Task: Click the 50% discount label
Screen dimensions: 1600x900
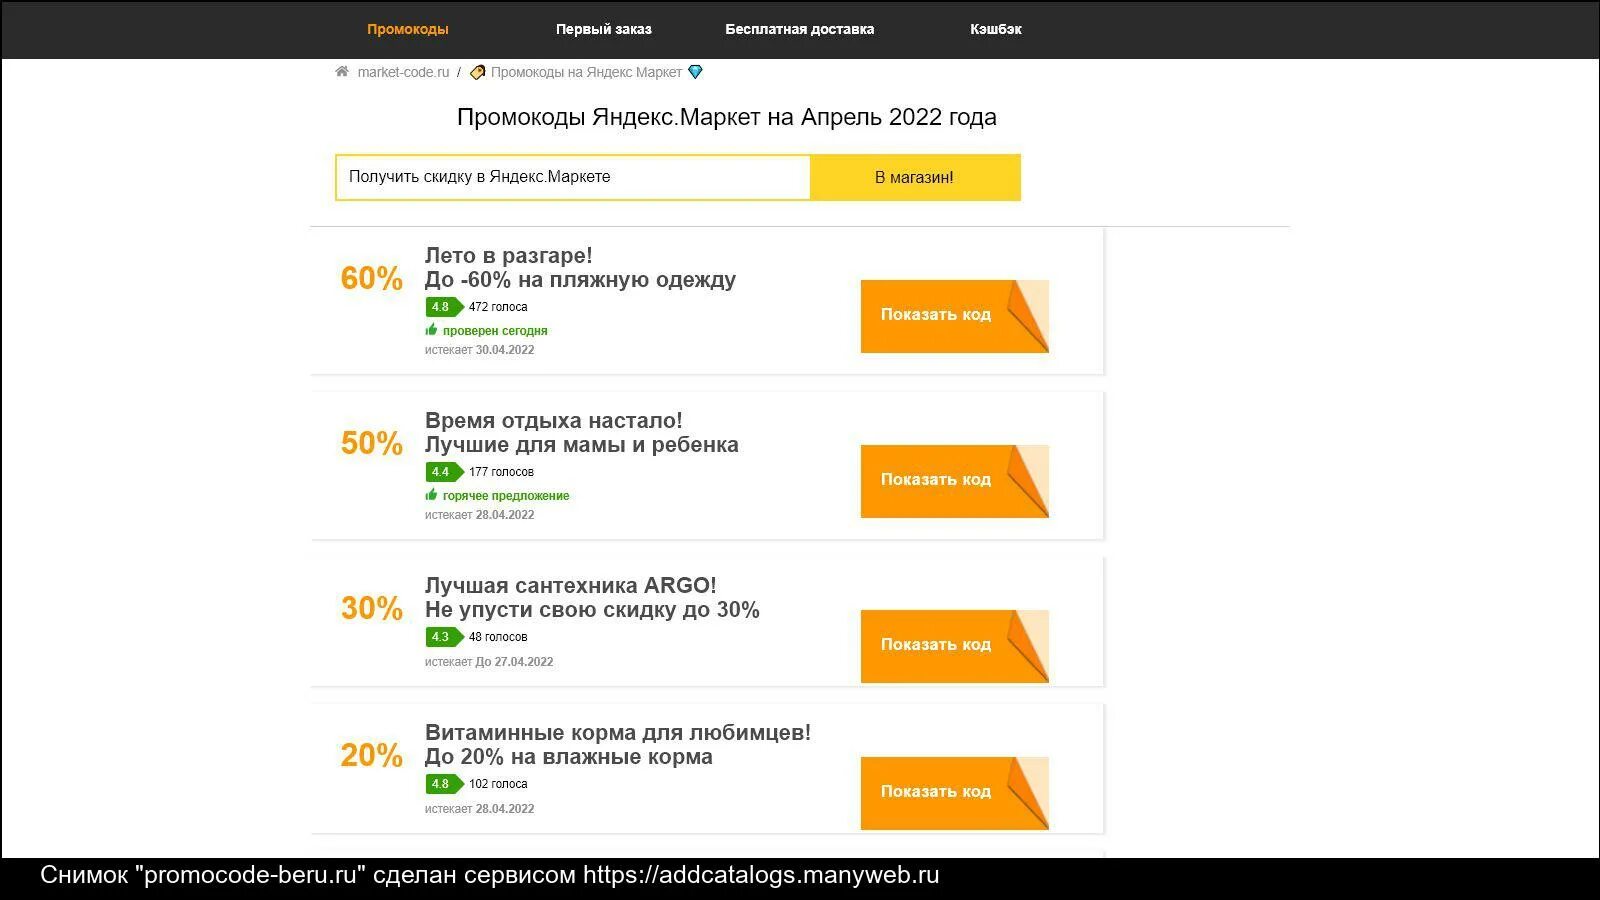Action: (x=371, y=443)
